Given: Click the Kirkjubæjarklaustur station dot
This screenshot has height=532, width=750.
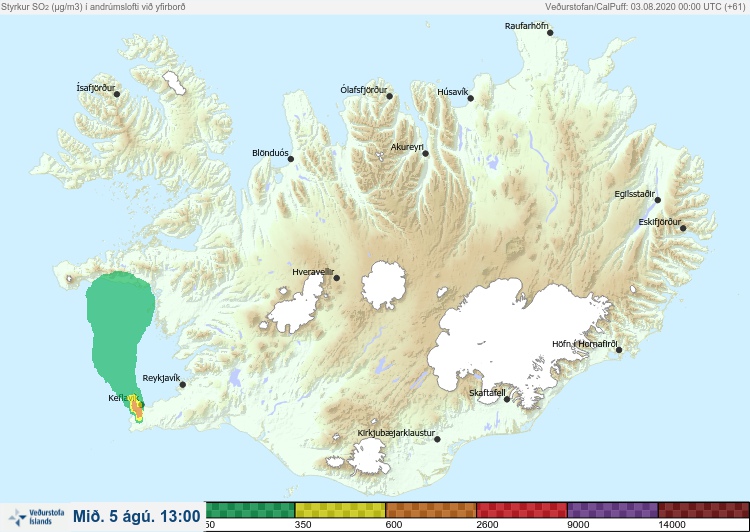Looking at the screenshot, I should 437,439.
